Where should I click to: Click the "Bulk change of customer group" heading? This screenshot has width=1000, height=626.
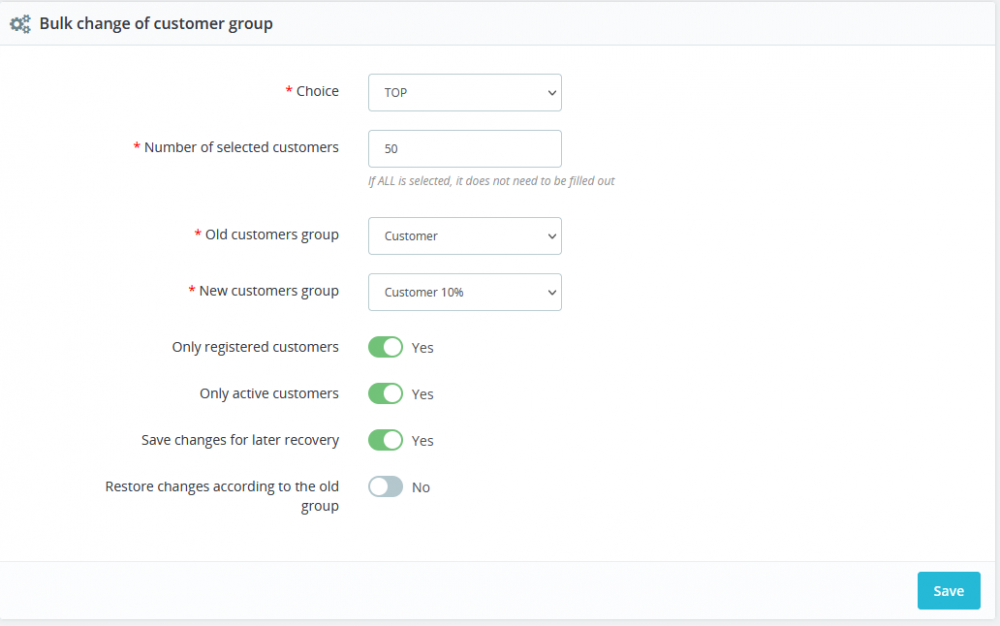point(156,24)
